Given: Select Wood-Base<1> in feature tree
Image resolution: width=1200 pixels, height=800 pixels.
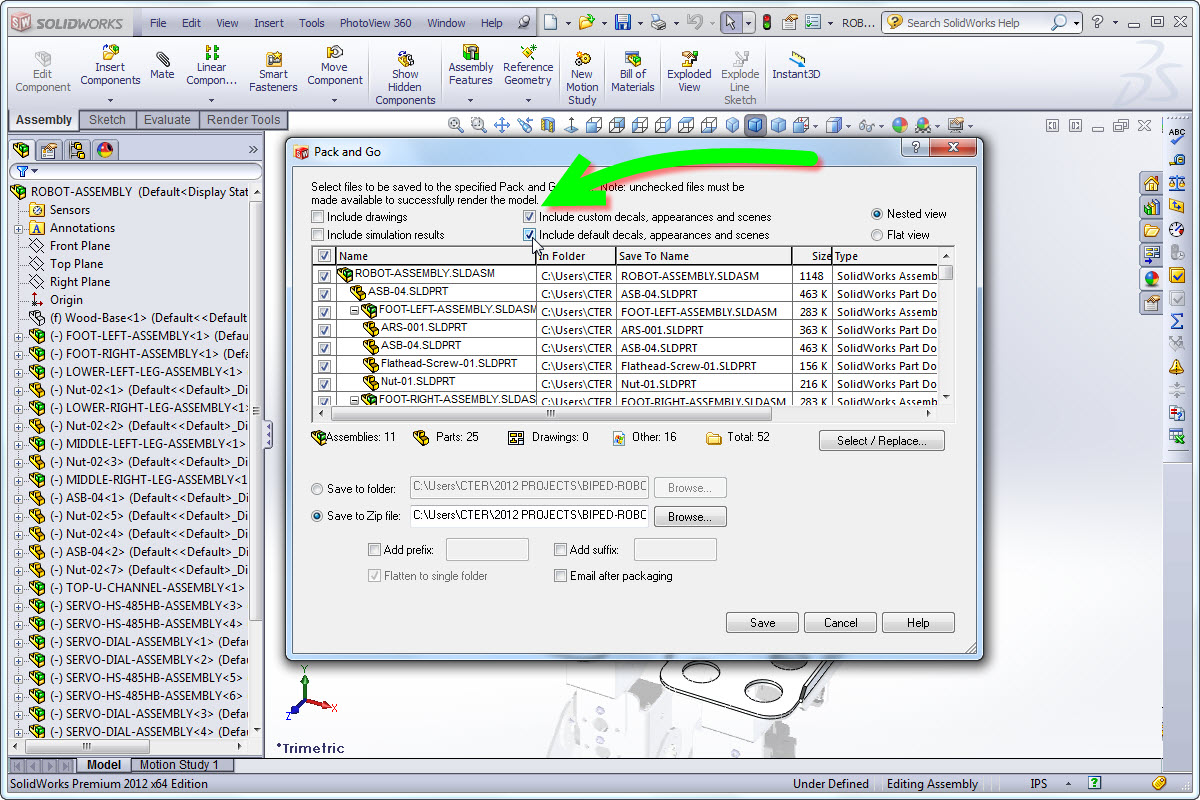Looking at the screenshot, I should click(x=148, y=318).
